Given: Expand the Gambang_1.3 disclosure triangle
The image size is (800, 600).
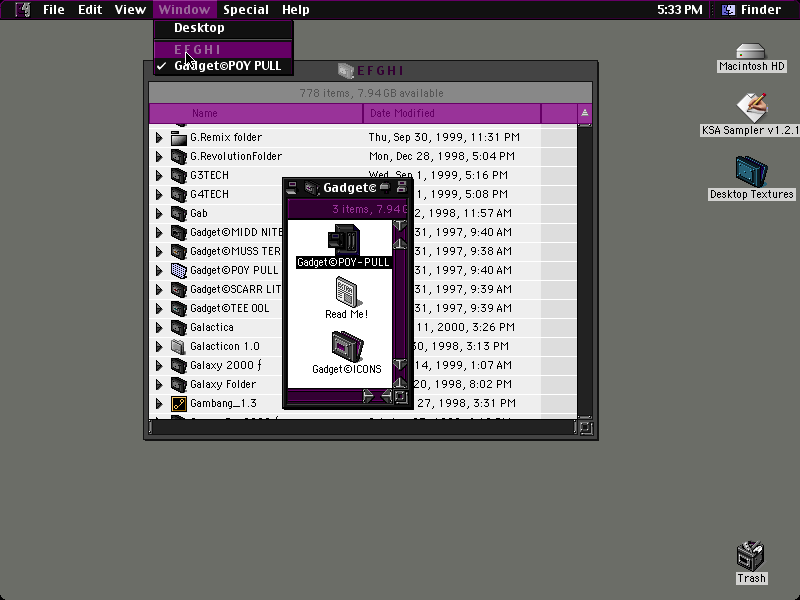Looking at the screenshot, I should tap(159, 404).
